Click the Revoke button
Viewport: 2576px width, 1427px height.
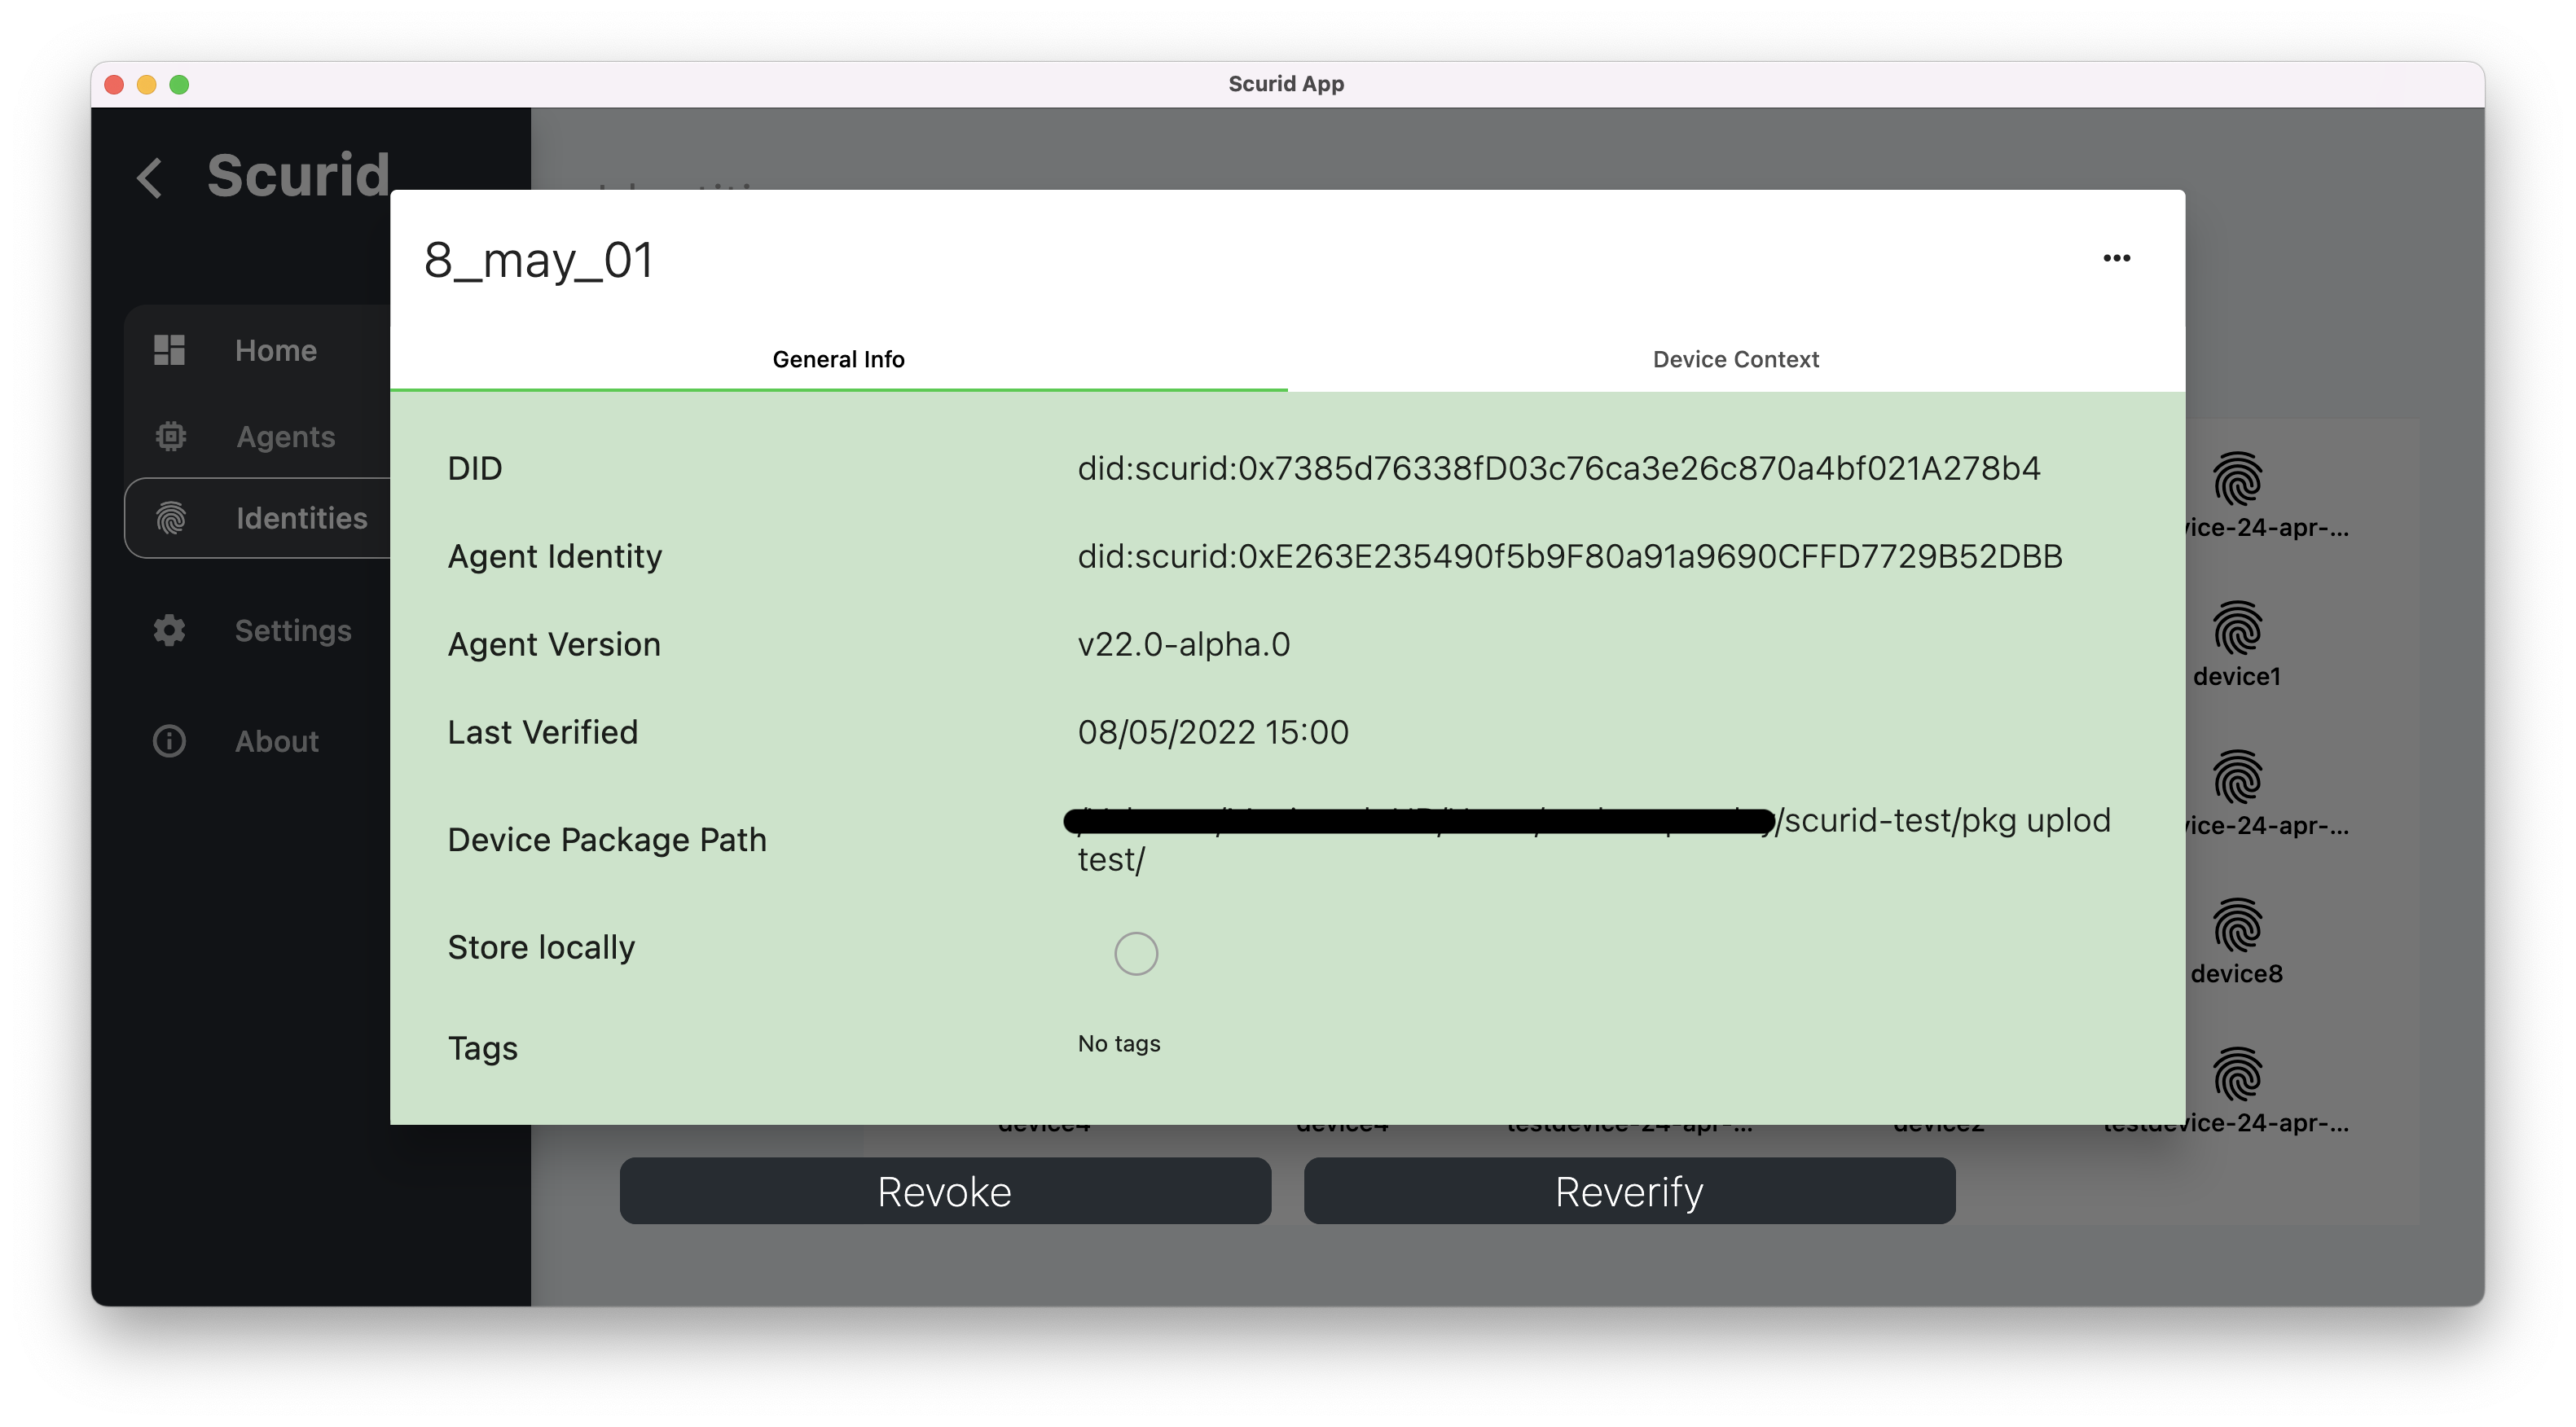pos(945,1191)
